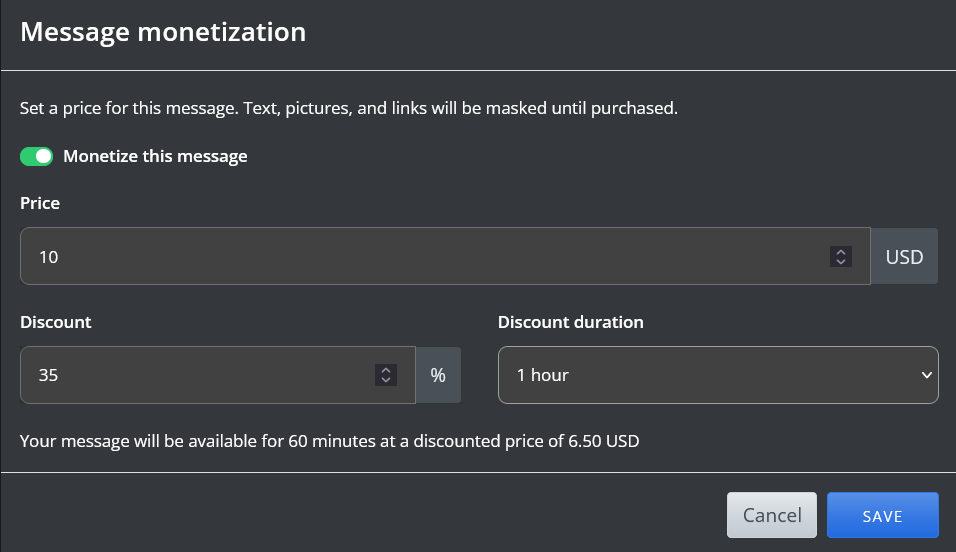Click the Message monetization dialog title

pyautogui.click(x=163, y=32)
